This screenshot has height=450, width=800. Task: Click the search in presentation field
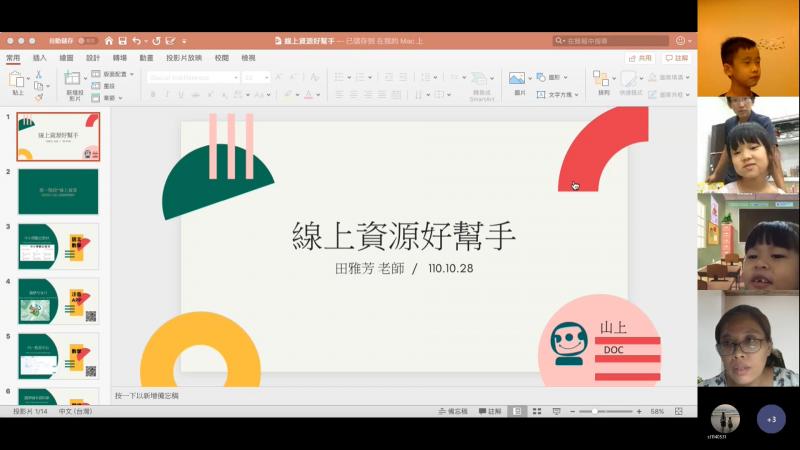tap(611, 41)
